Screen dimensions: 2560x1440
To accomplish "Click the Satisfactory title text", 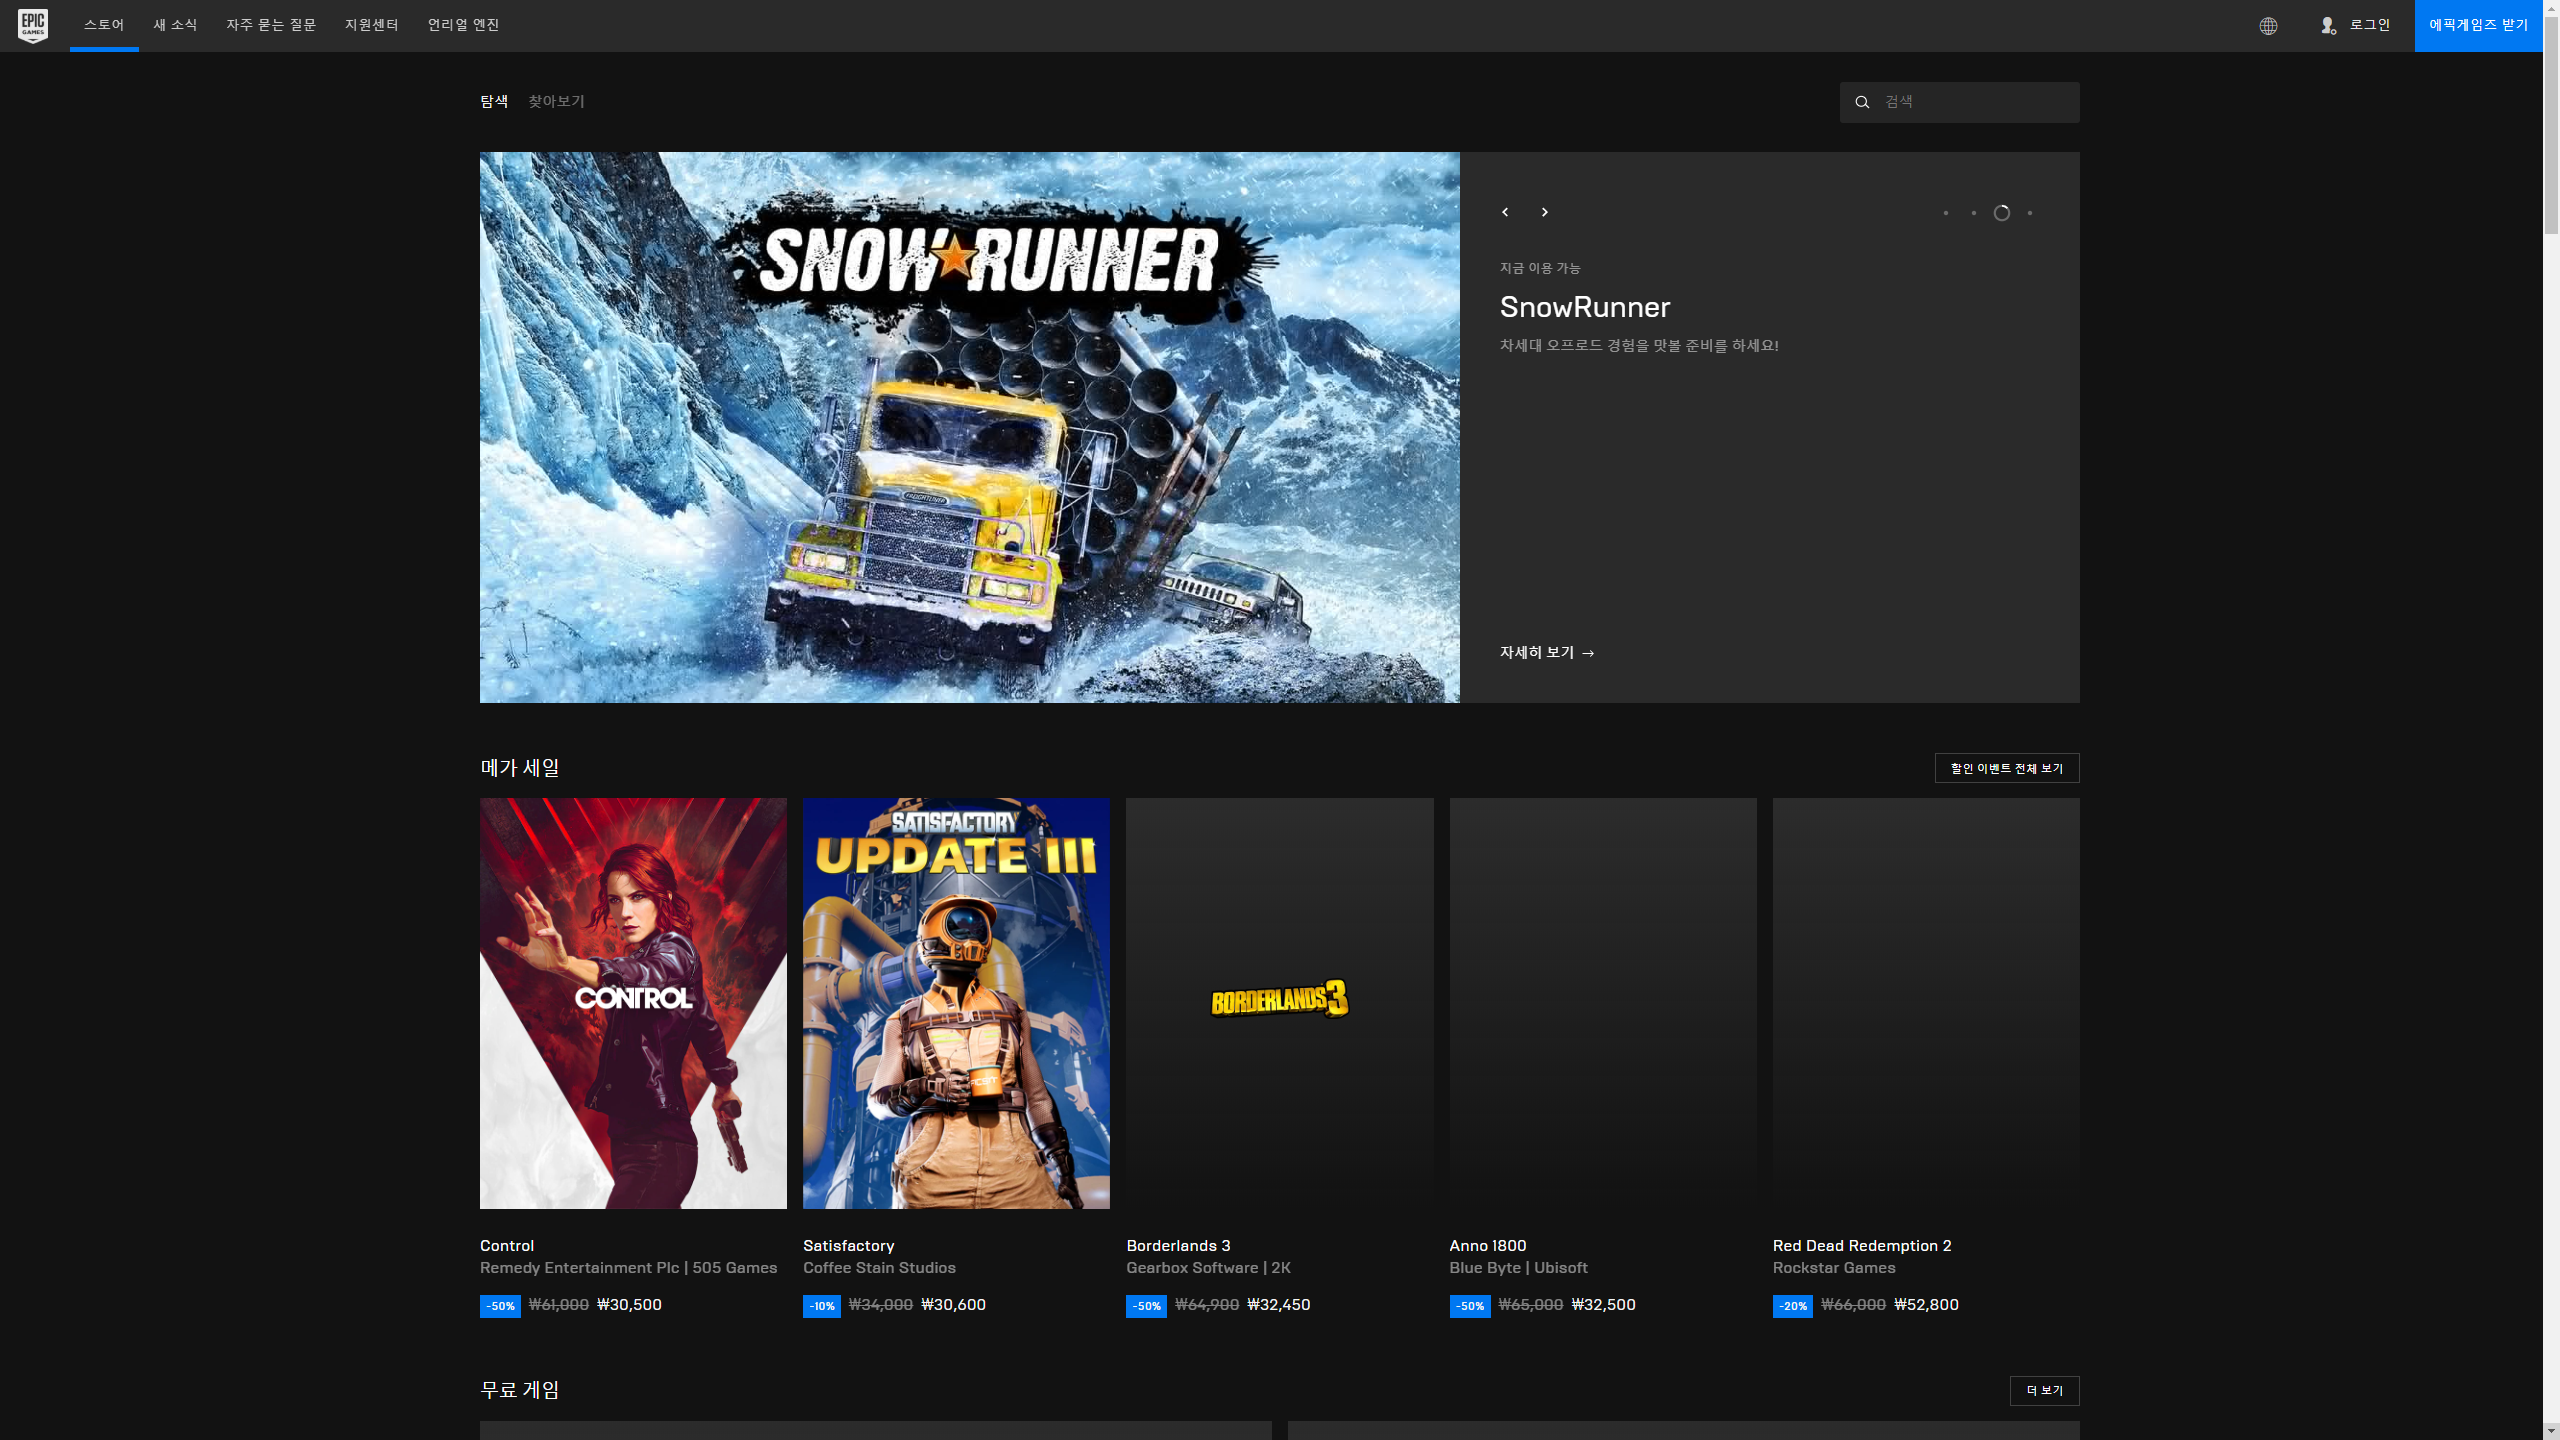I will coord(849,1245).
